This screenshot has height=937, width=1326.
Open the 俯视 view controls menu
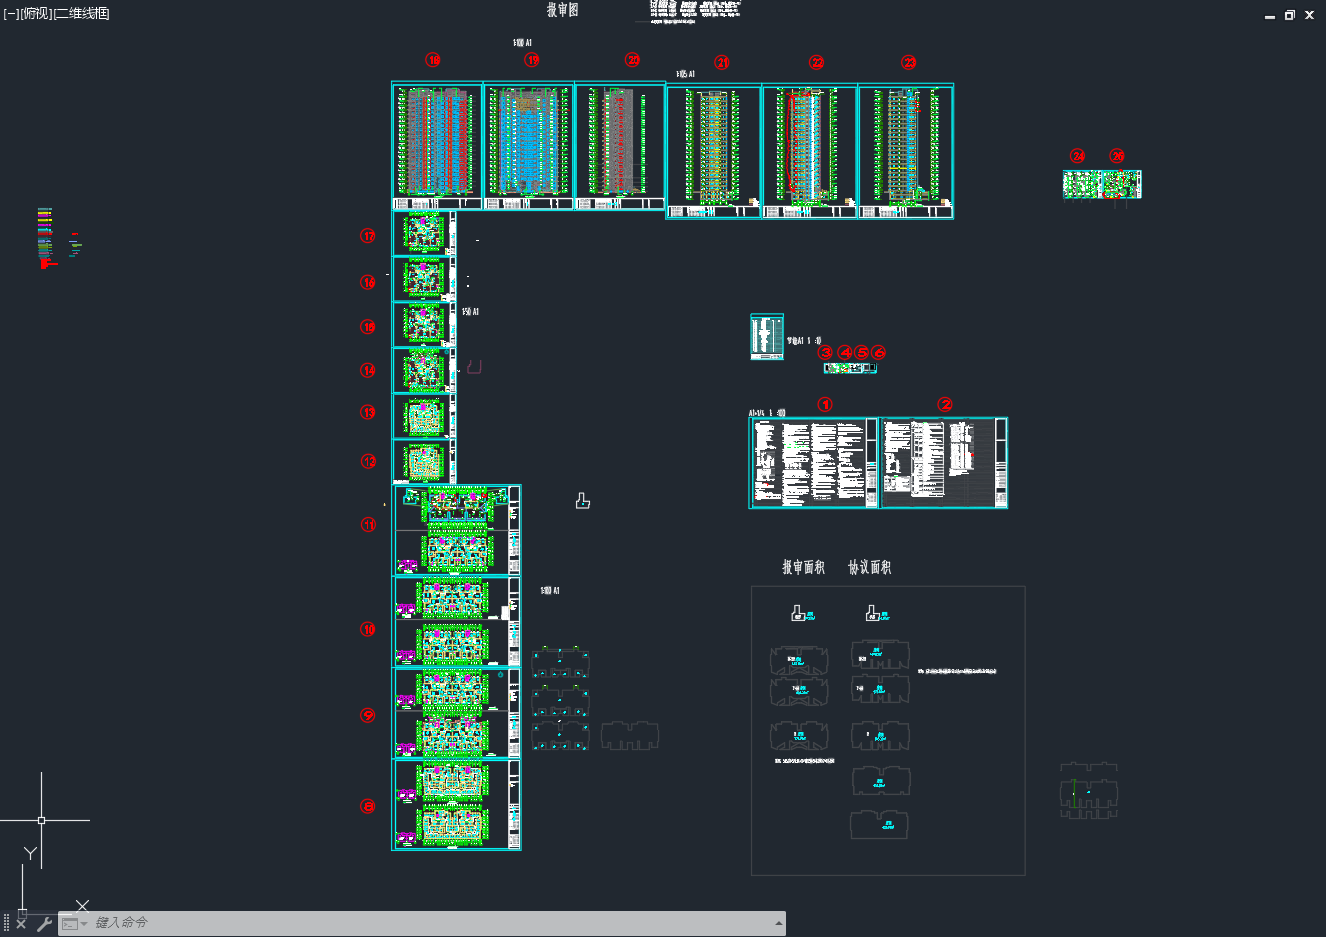(x=36, y=13)
